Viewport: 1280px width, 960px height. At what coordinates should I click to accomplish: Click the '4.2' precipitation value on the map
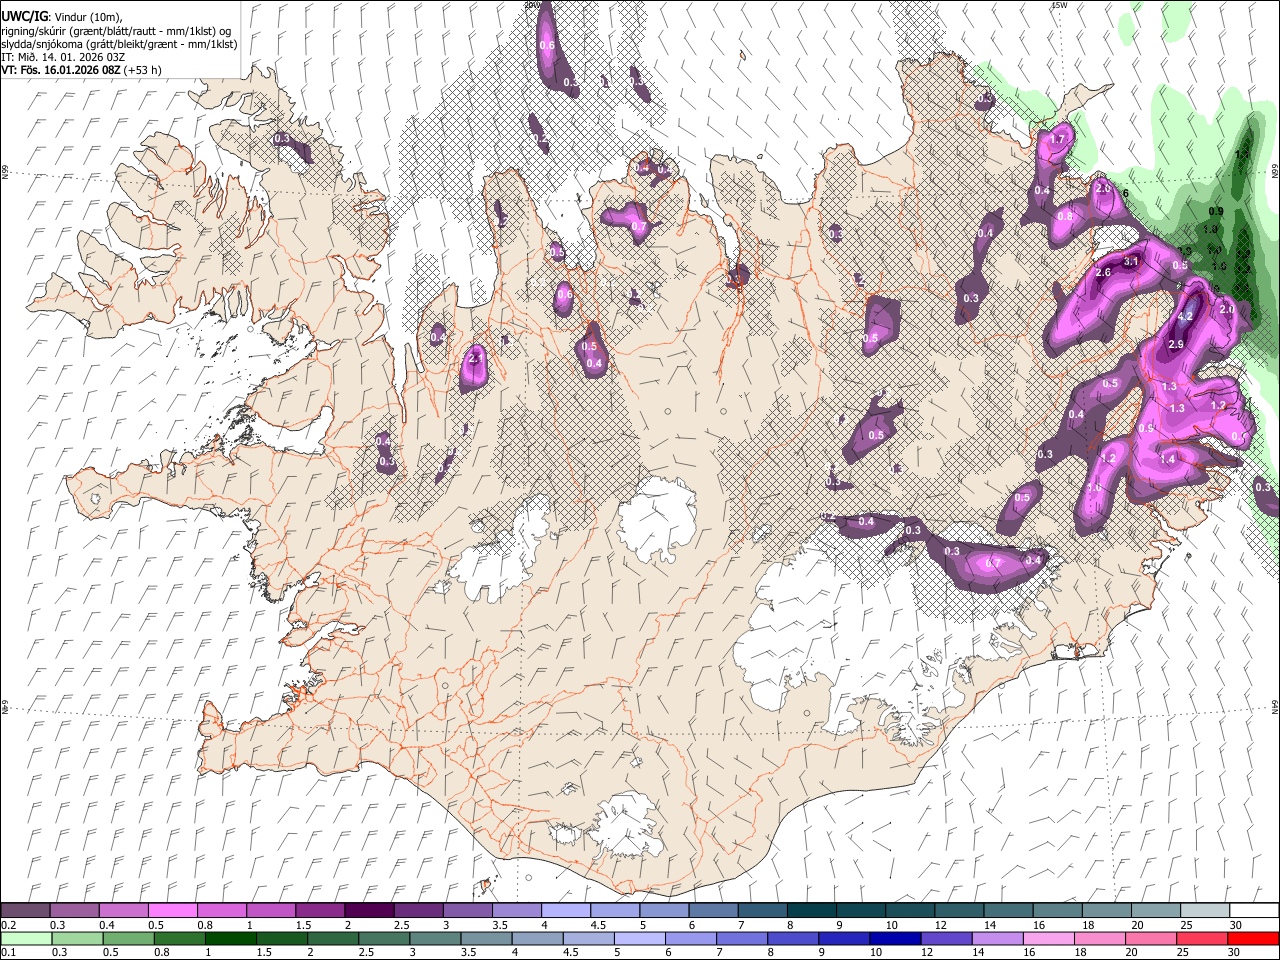(x=1186, y=316)
